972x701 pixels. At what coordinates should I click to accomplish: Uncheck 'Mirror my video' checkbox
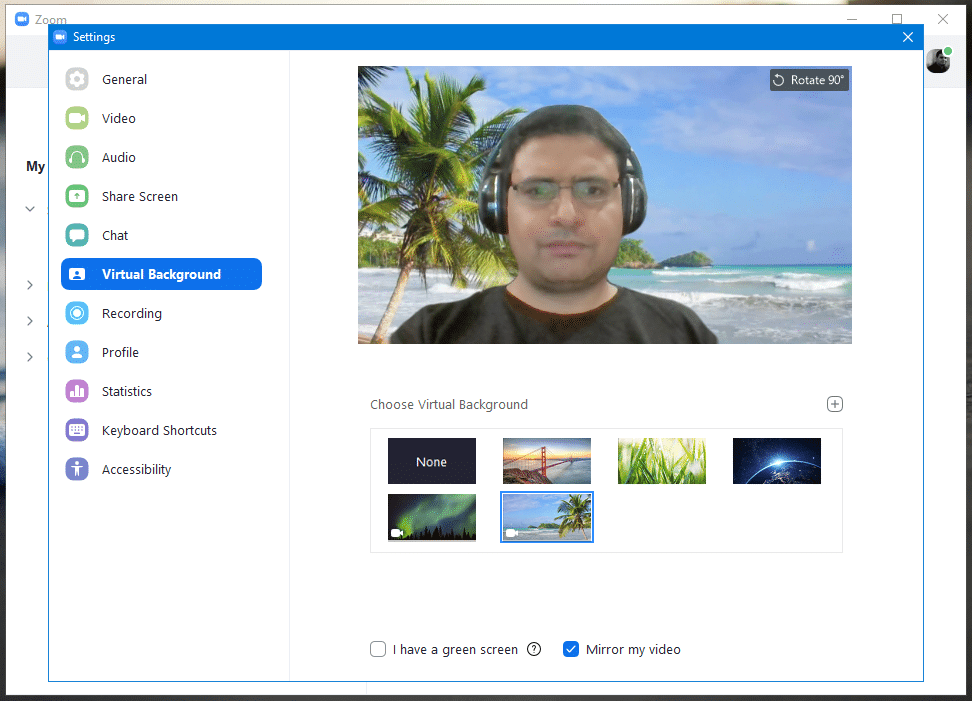tap(571, 649)
